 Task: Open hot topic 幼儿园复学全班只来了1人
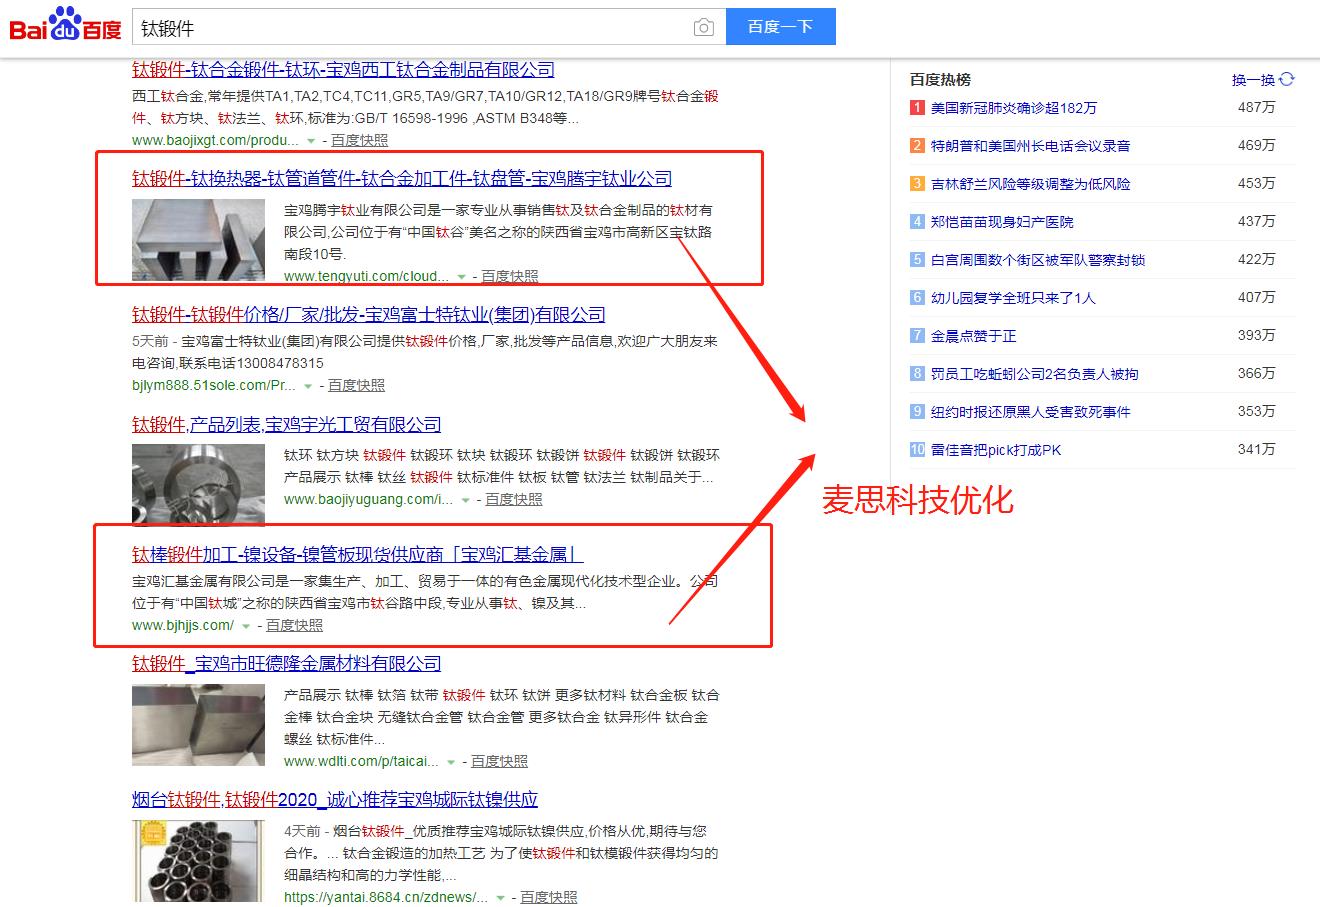[x=1013, y=298]
